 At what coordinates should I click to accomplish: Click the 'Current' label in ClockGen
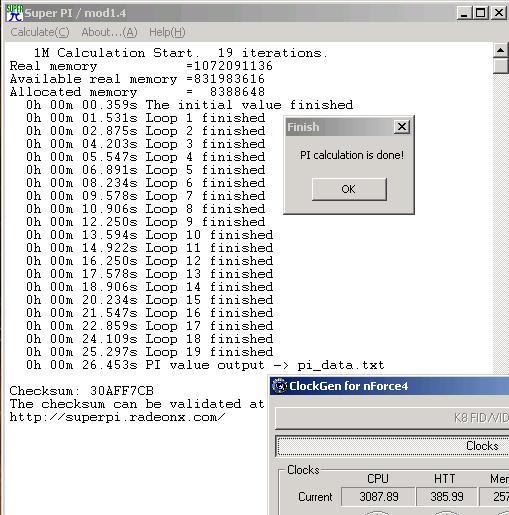[x=315, y=497]
